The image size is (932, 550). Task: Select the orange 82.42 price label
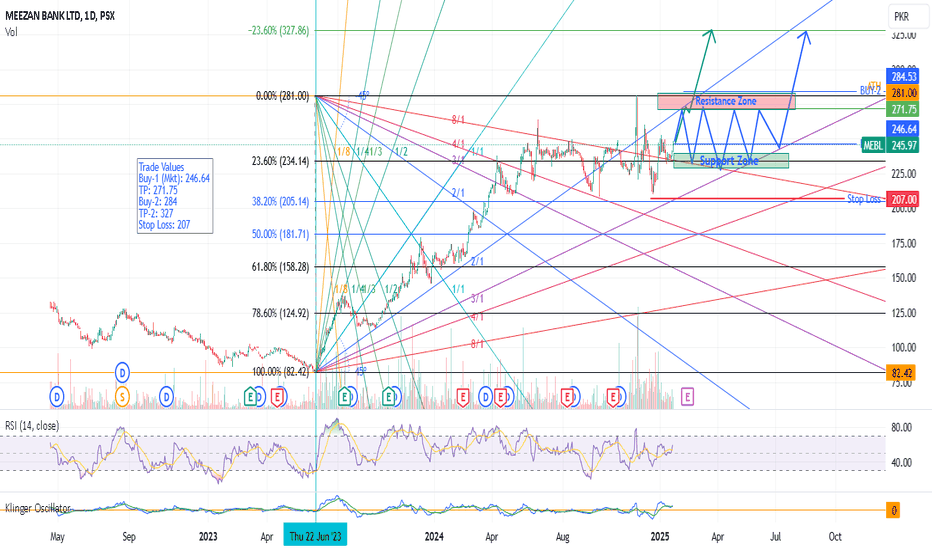(x=901, y=373)
